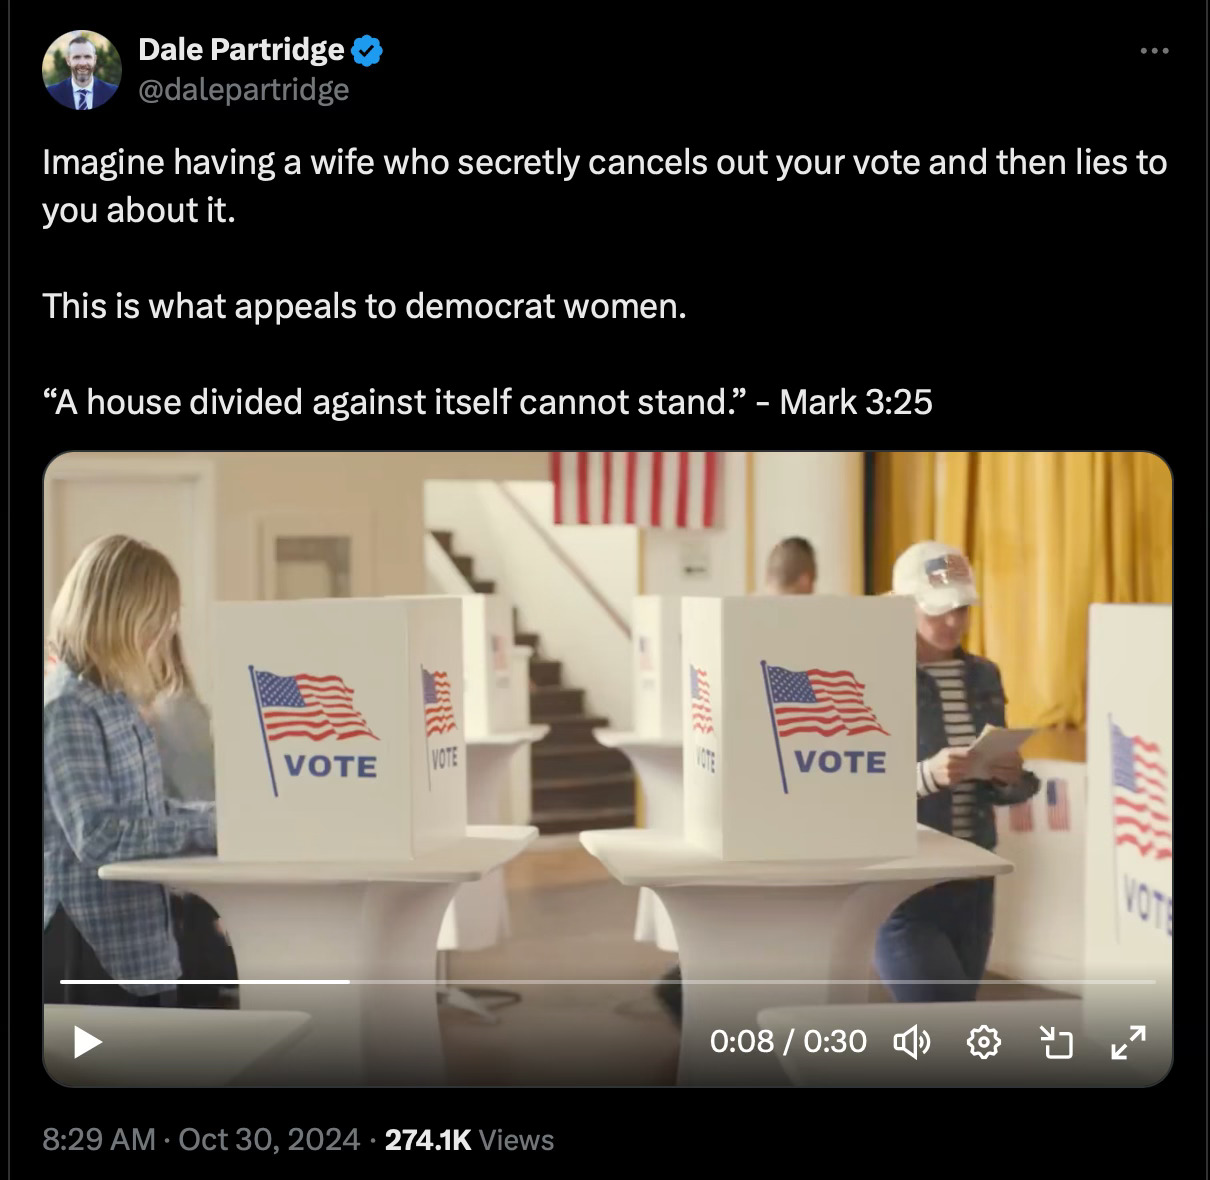Screen dimensions: 1210x1180
Task: Seek to the unplayed part of the video timeline
Action: (752, 981)
